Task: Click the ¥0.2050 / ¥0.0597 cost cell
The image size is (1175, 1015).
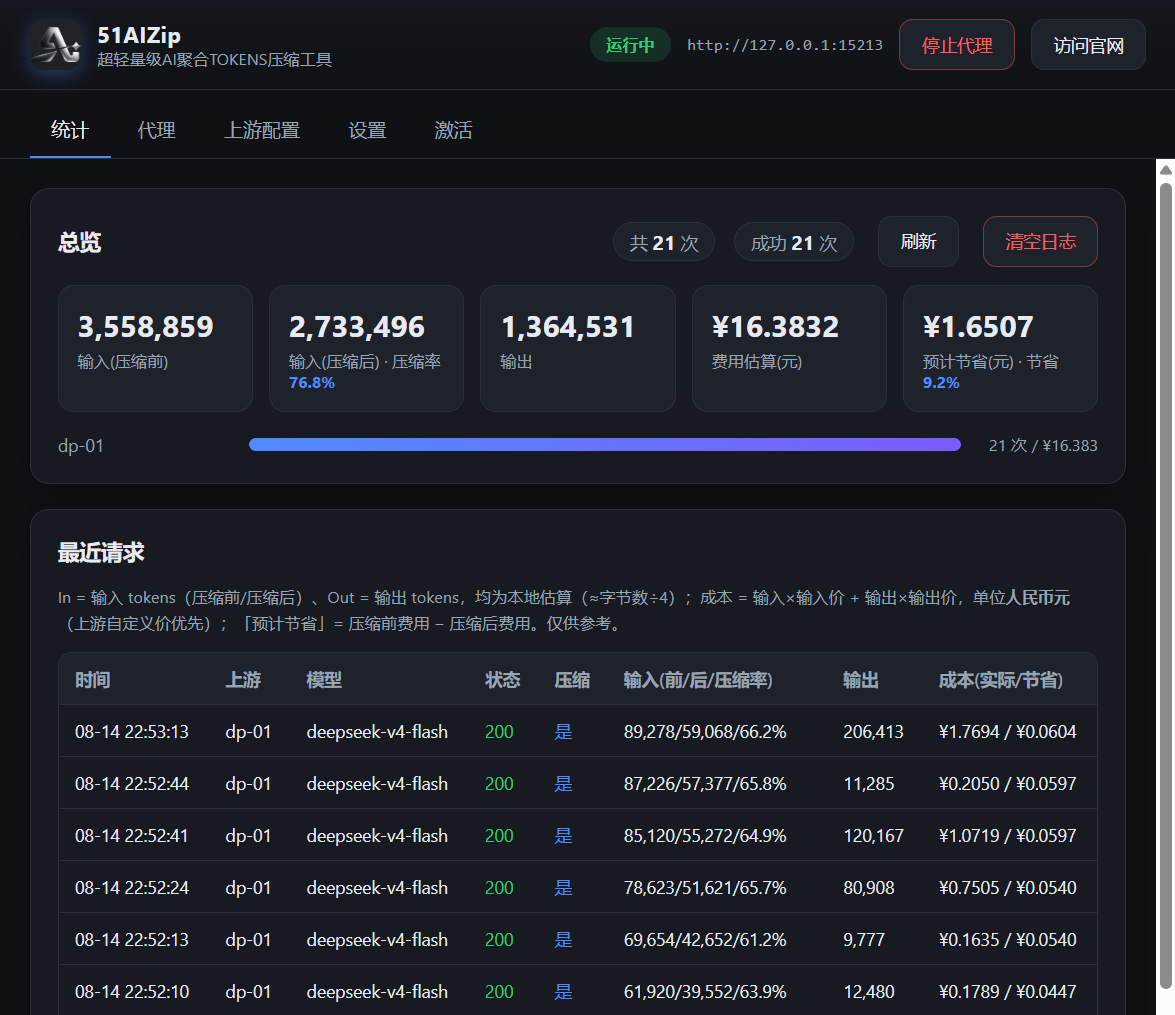Action: pyautogui.click(x=1008, y=783)
